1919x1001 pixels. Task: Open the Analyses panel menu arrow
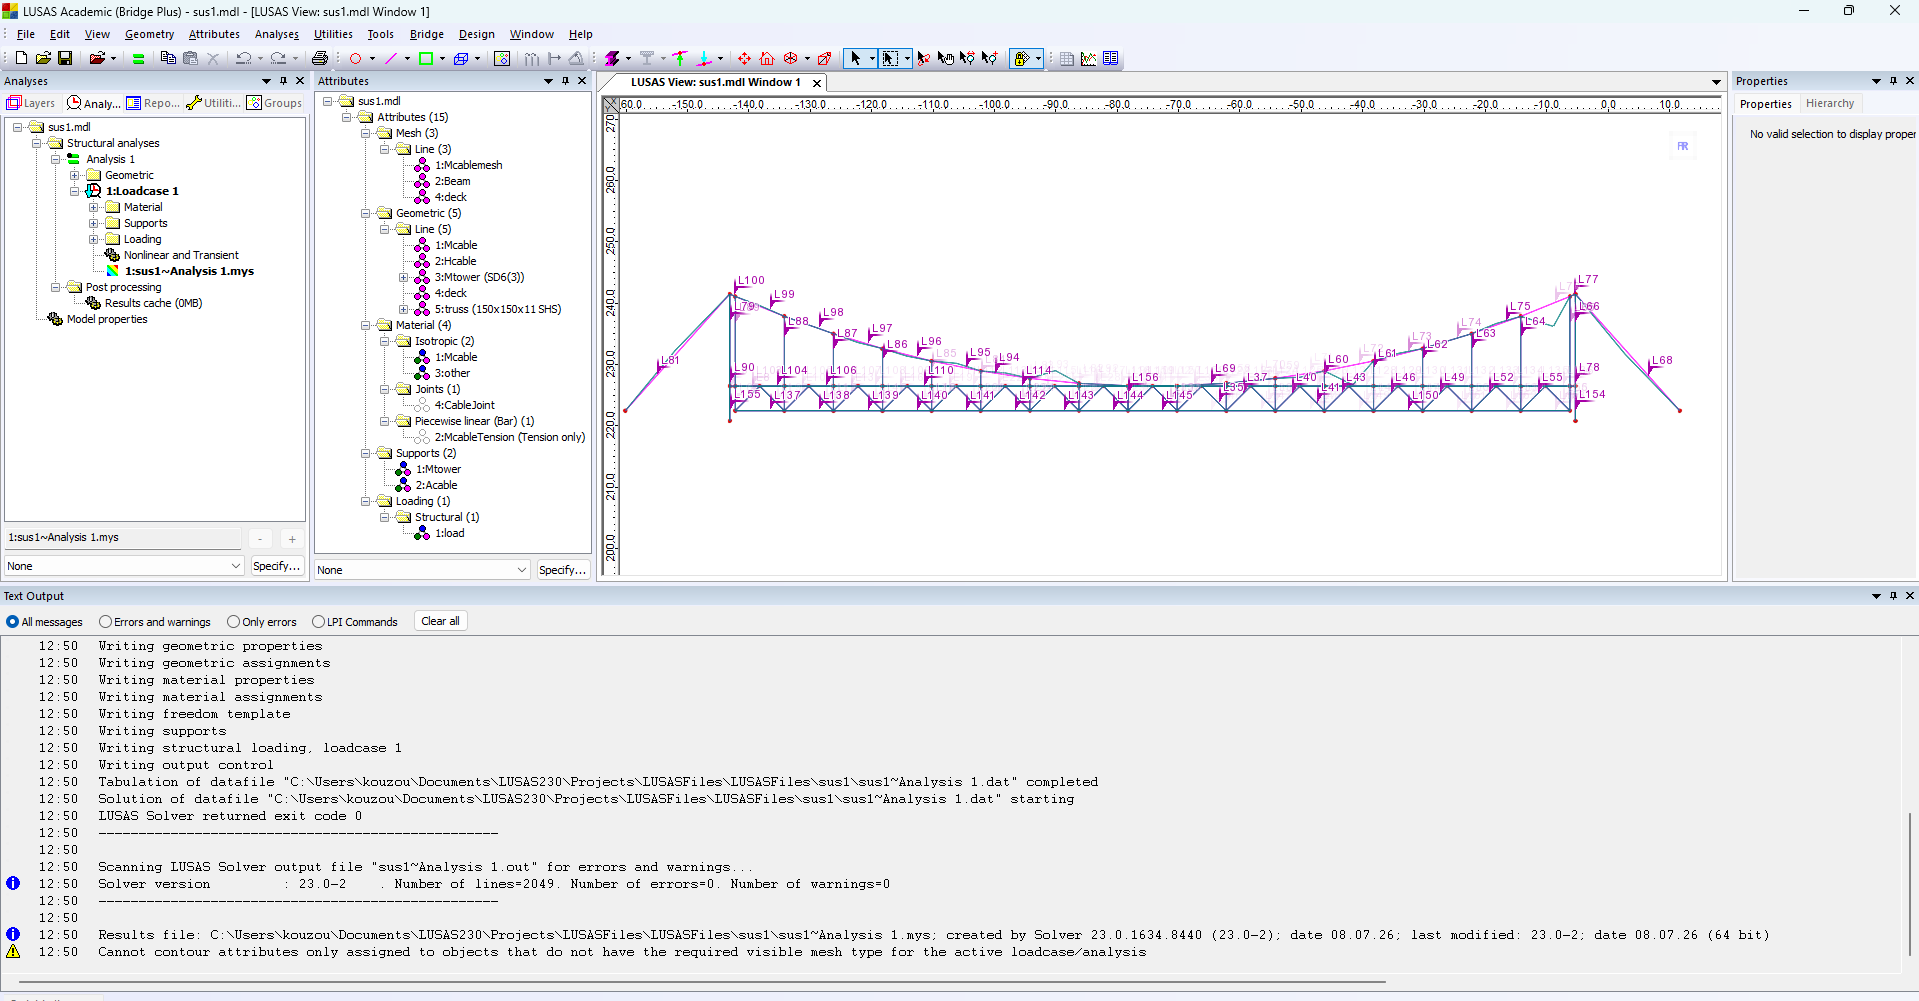[x=266, y=81]
